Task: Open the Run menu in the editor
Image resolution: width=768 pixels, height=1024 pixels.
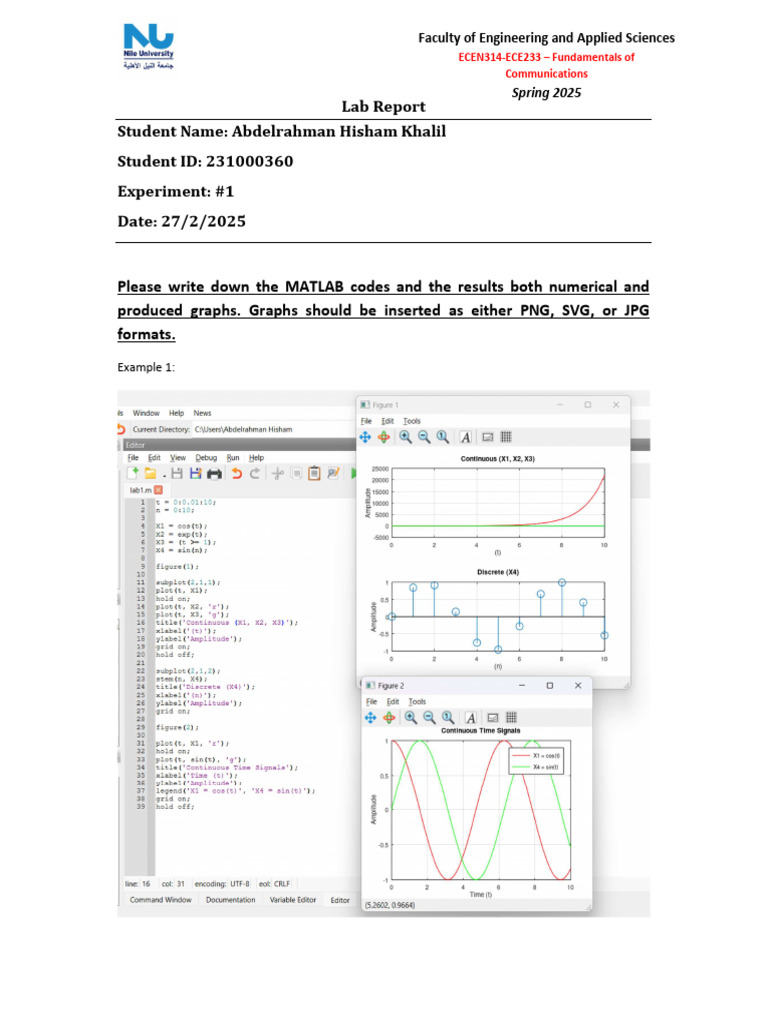Action: (233, 458)
